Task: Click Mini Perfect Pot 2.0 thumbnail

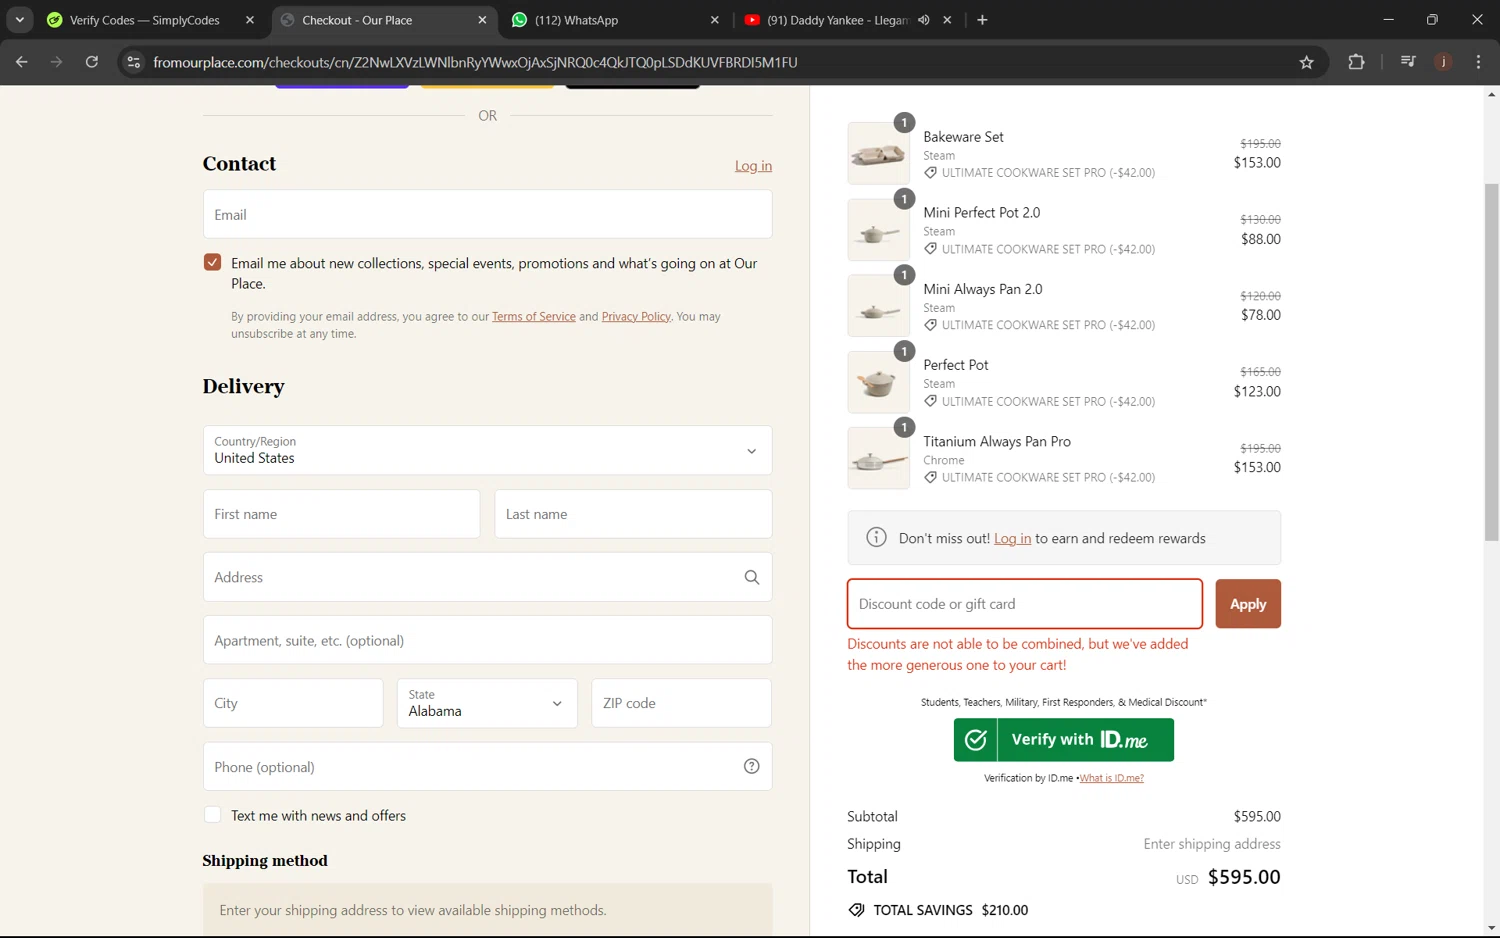Action: (x=878, y=230)
